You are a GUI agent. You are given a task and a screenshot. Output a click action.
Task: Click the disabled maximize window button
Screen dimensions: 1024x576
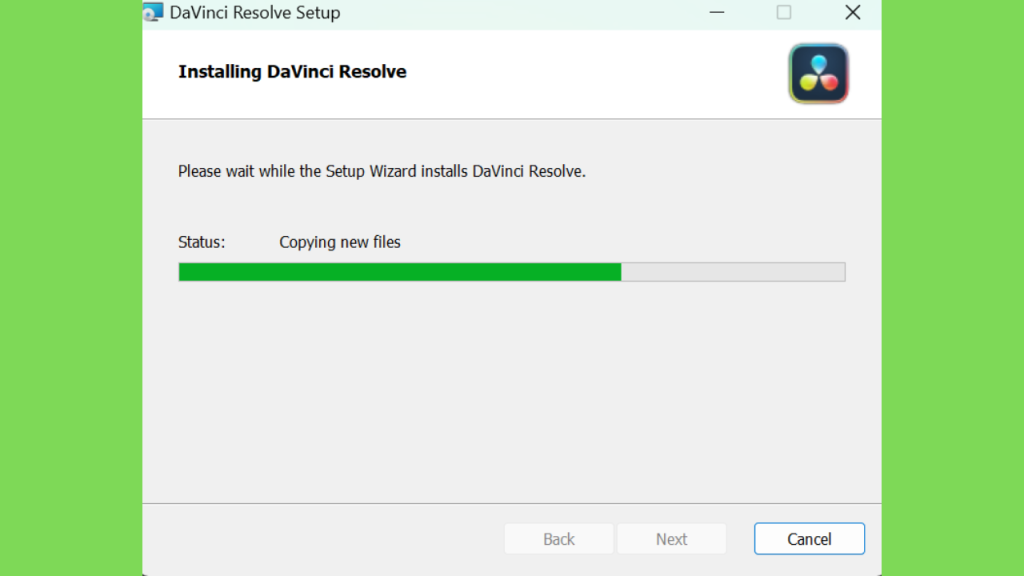coord(784,12)
